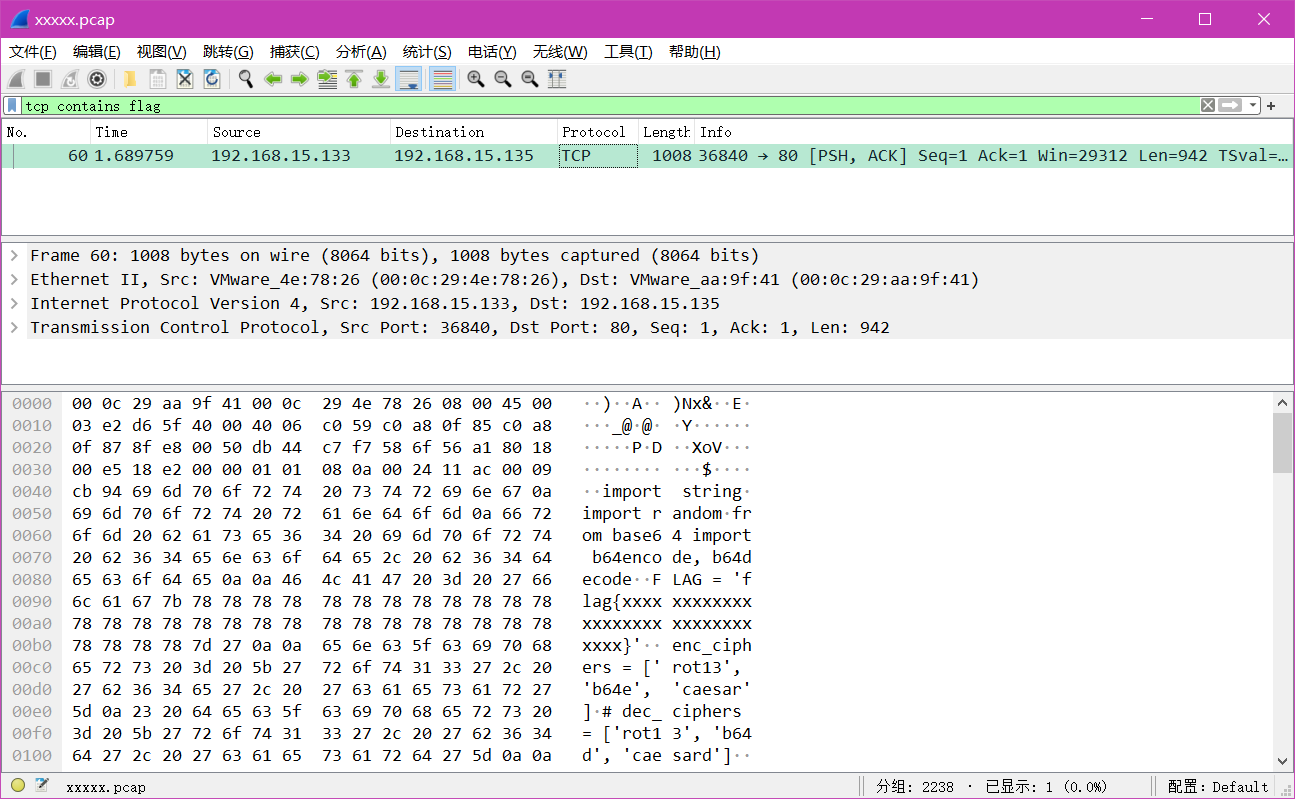The height and width of the screenshot is (799, 1295).
Task: Open capture options gear icon
Action: [97, 79]
